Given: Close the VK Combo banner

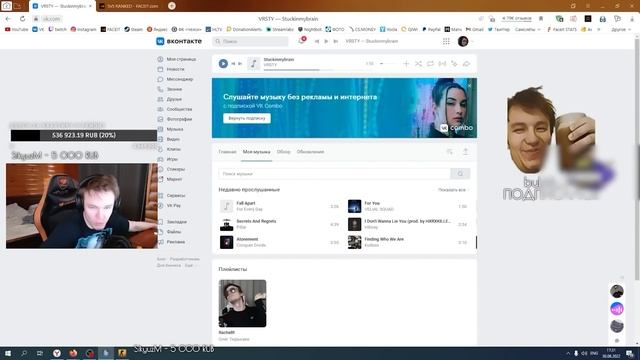Looking at the screenshot, I should [469, 85].
